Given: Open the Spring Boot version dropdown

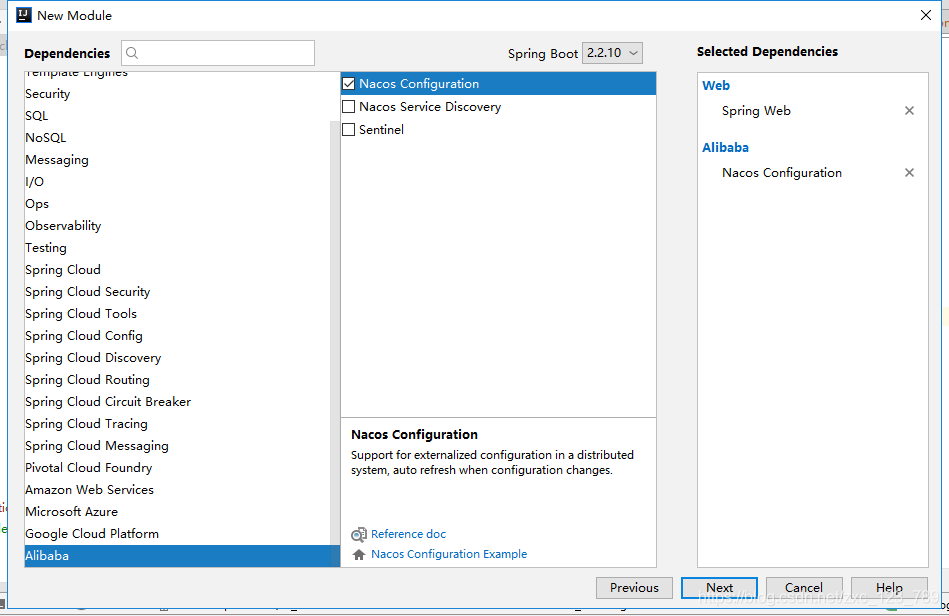Looking at the screenshot, I should tap(612, 53).
